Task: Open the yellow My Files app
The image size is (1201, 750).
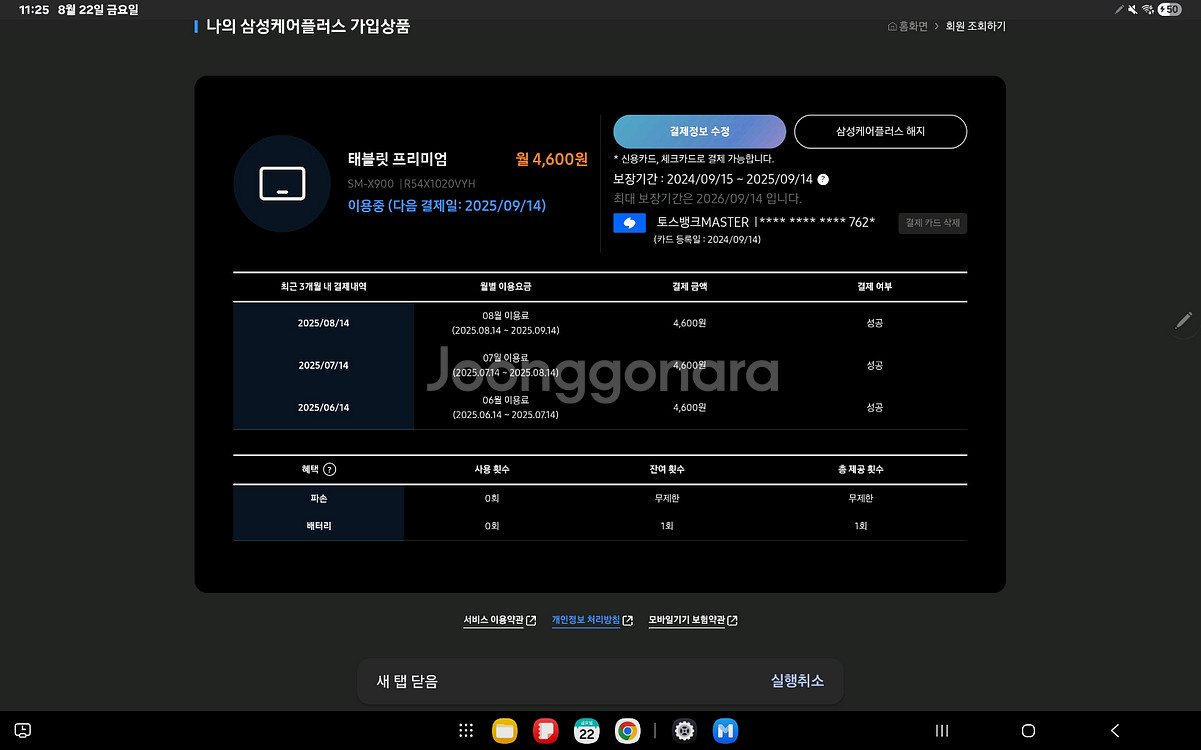Action: [x=505, y=731]
